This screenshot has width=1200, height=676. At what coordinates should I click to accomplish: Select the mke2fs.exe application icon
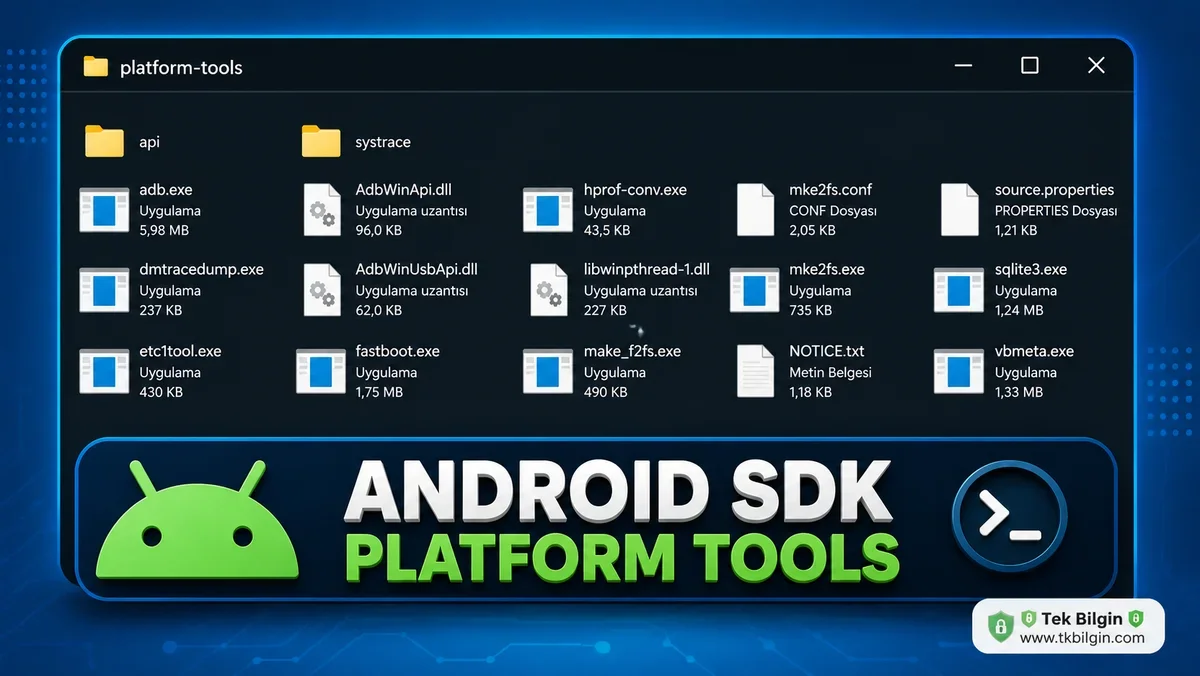click(755, 290)
